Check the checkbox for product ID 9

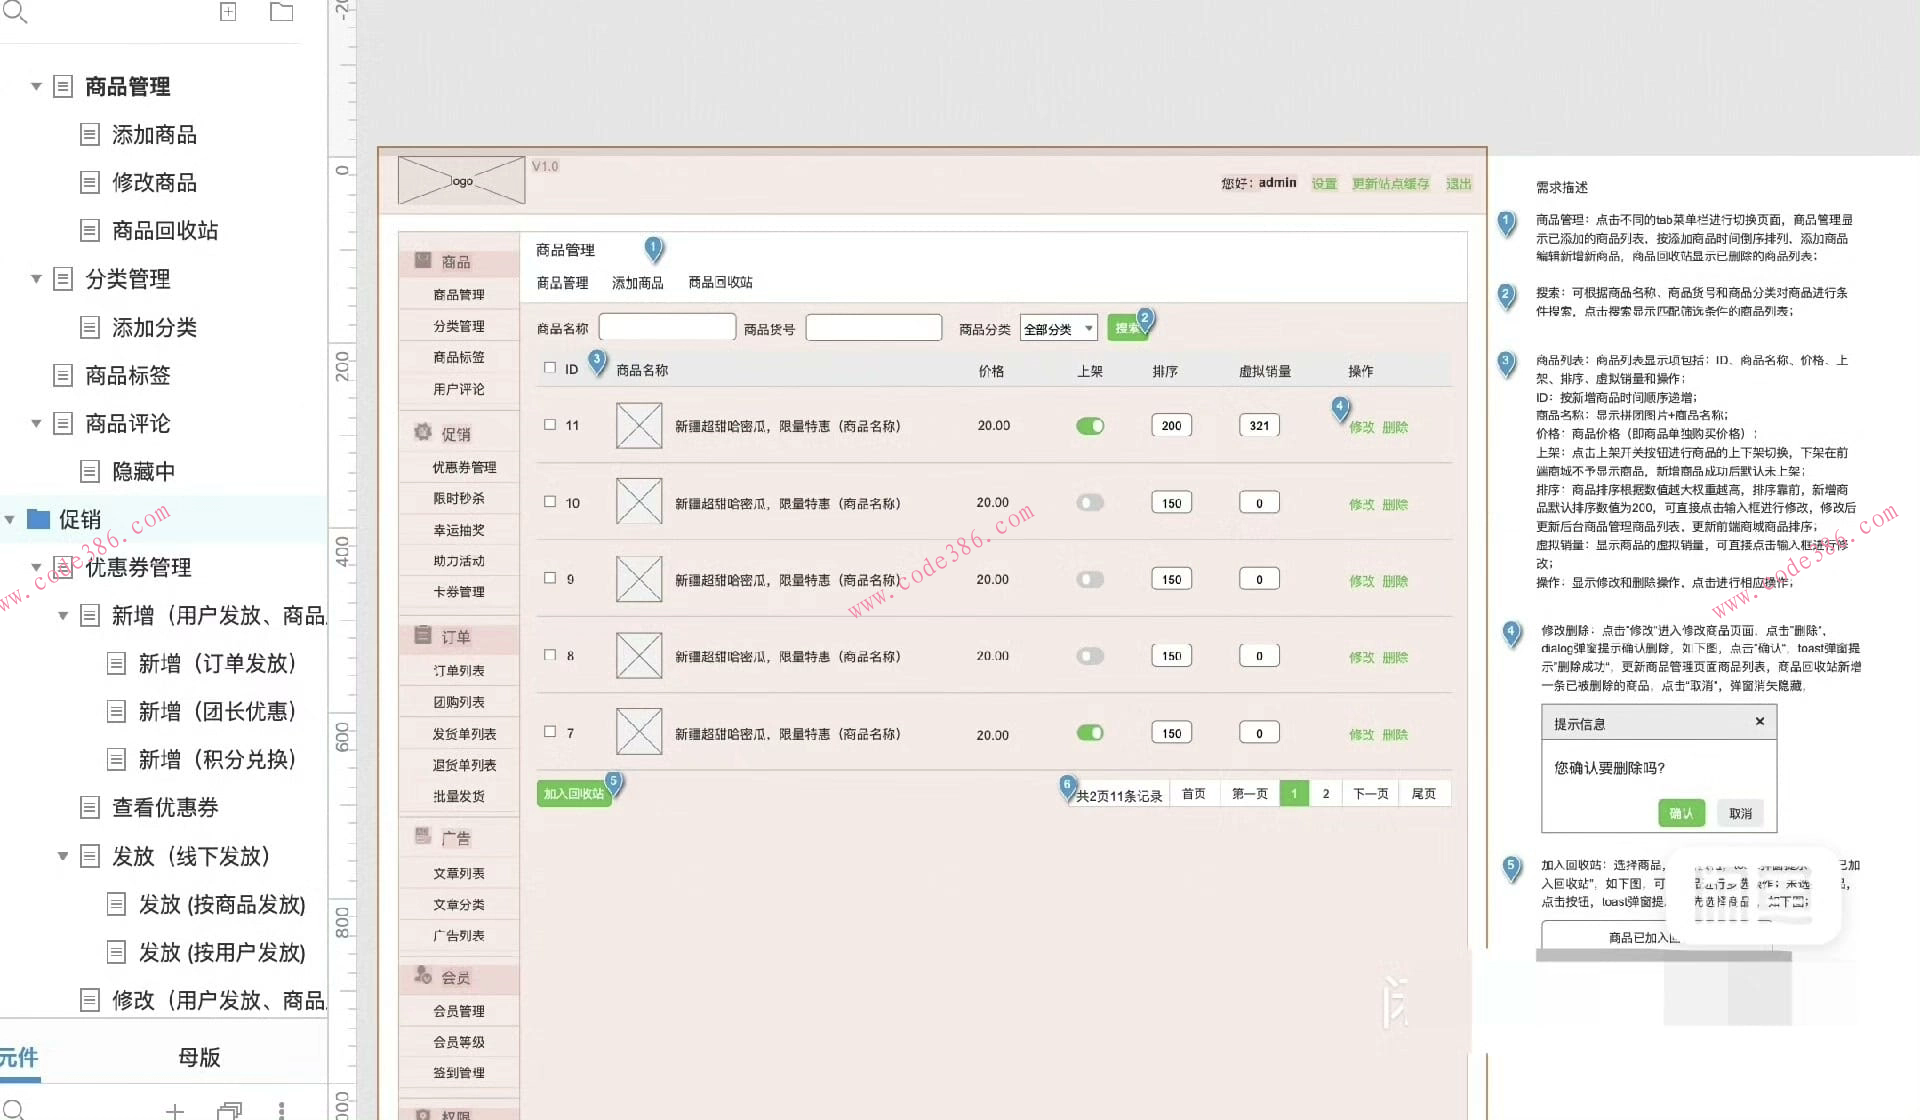[550, 578]
